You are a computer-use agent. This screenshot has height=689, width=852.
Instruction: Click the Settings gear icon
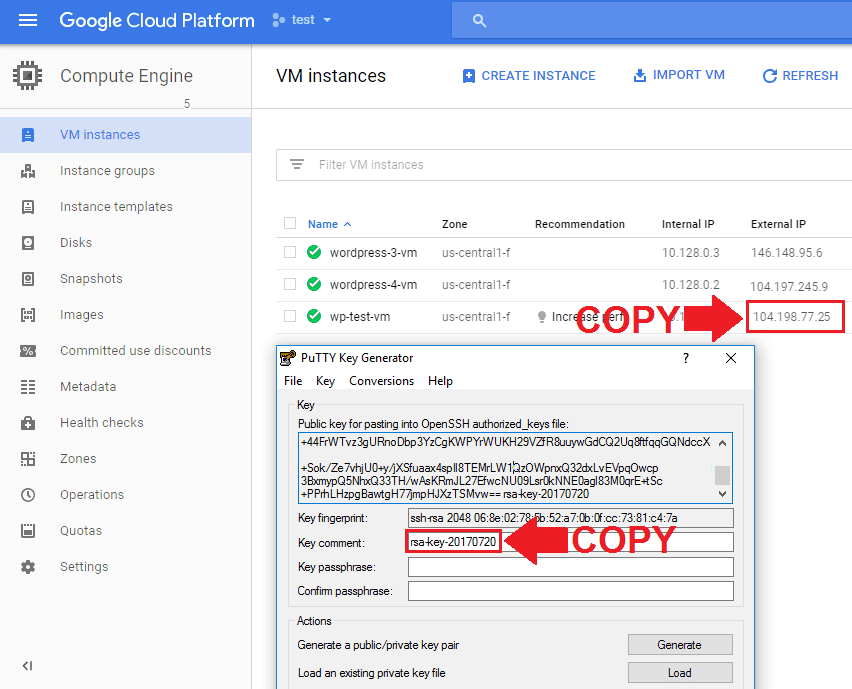(28, 567)
